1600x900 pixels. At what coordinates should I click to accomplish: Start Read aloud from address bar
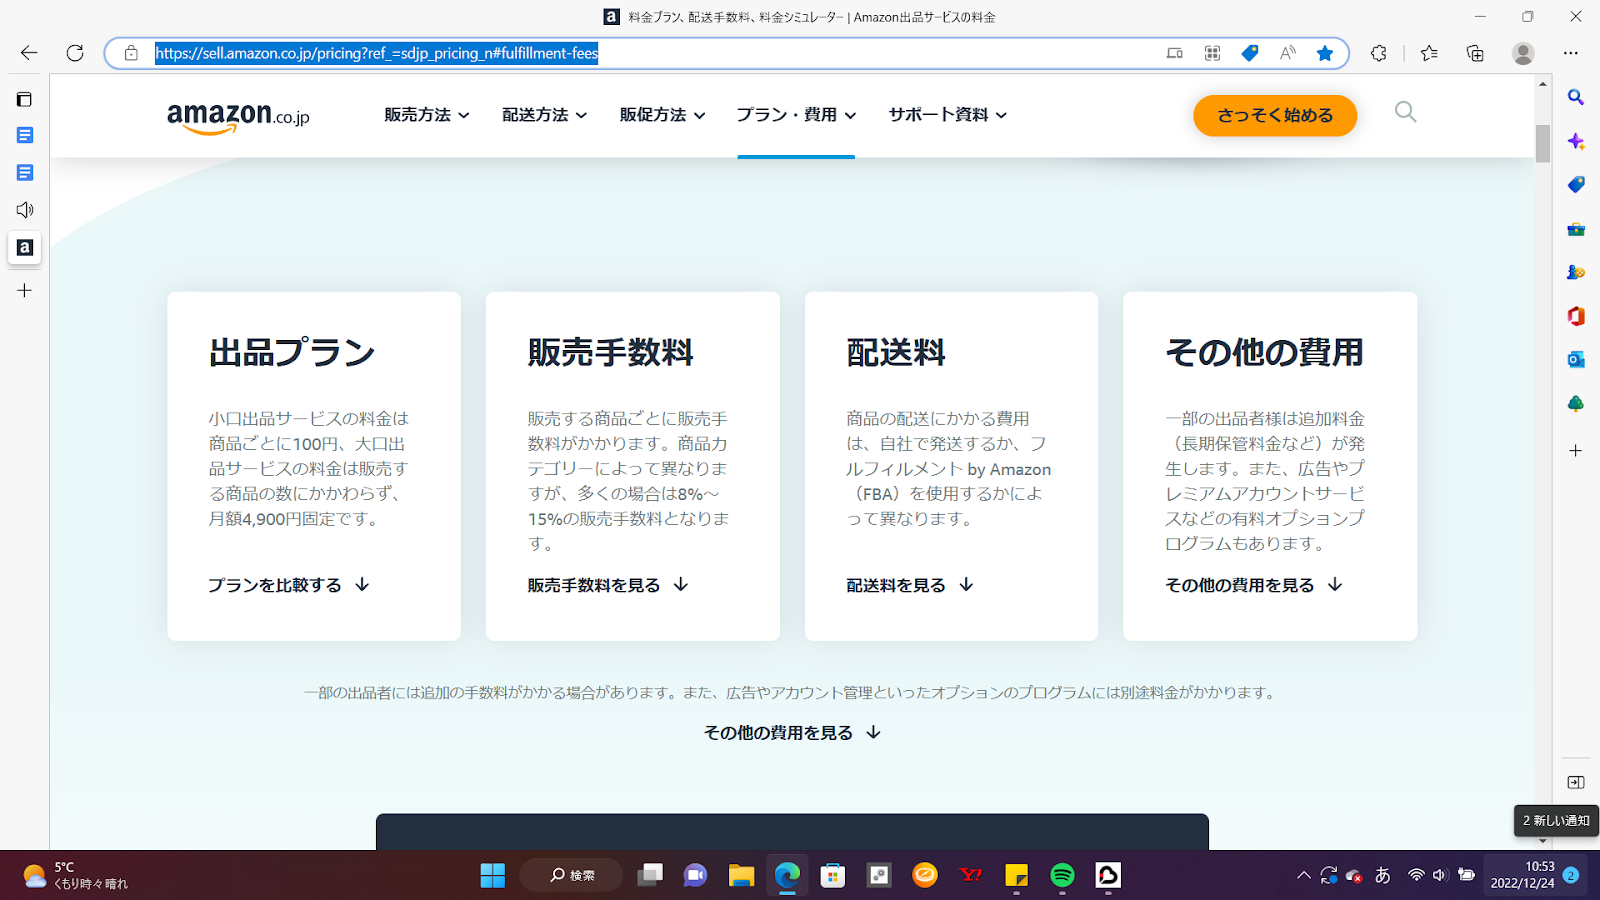pos(1288,53)
